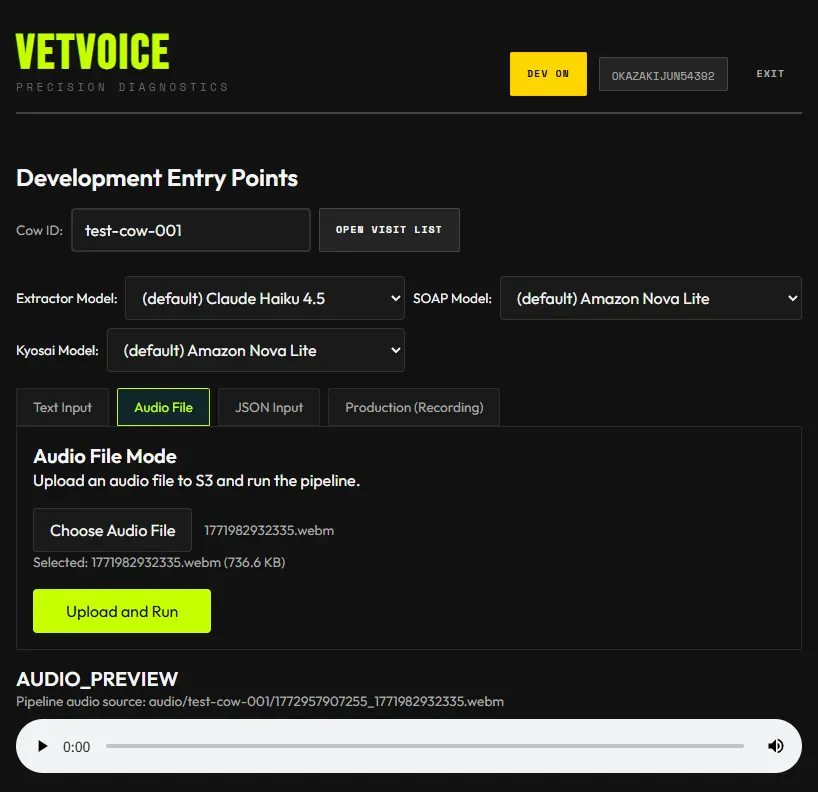Click the 'Extractor Model:' label
The width and height of the screenshot is (818, 792).
click(x=67, y=298)
